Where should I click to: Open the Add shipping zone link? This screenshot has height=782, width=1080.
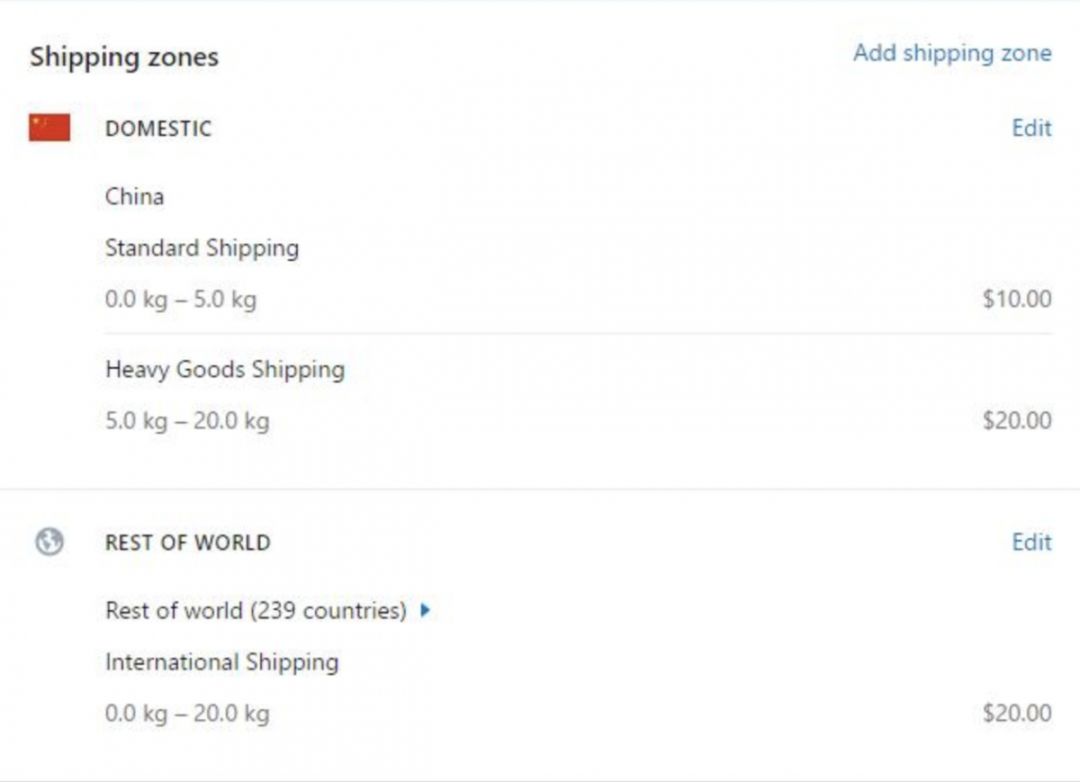(x=951, y=53)
